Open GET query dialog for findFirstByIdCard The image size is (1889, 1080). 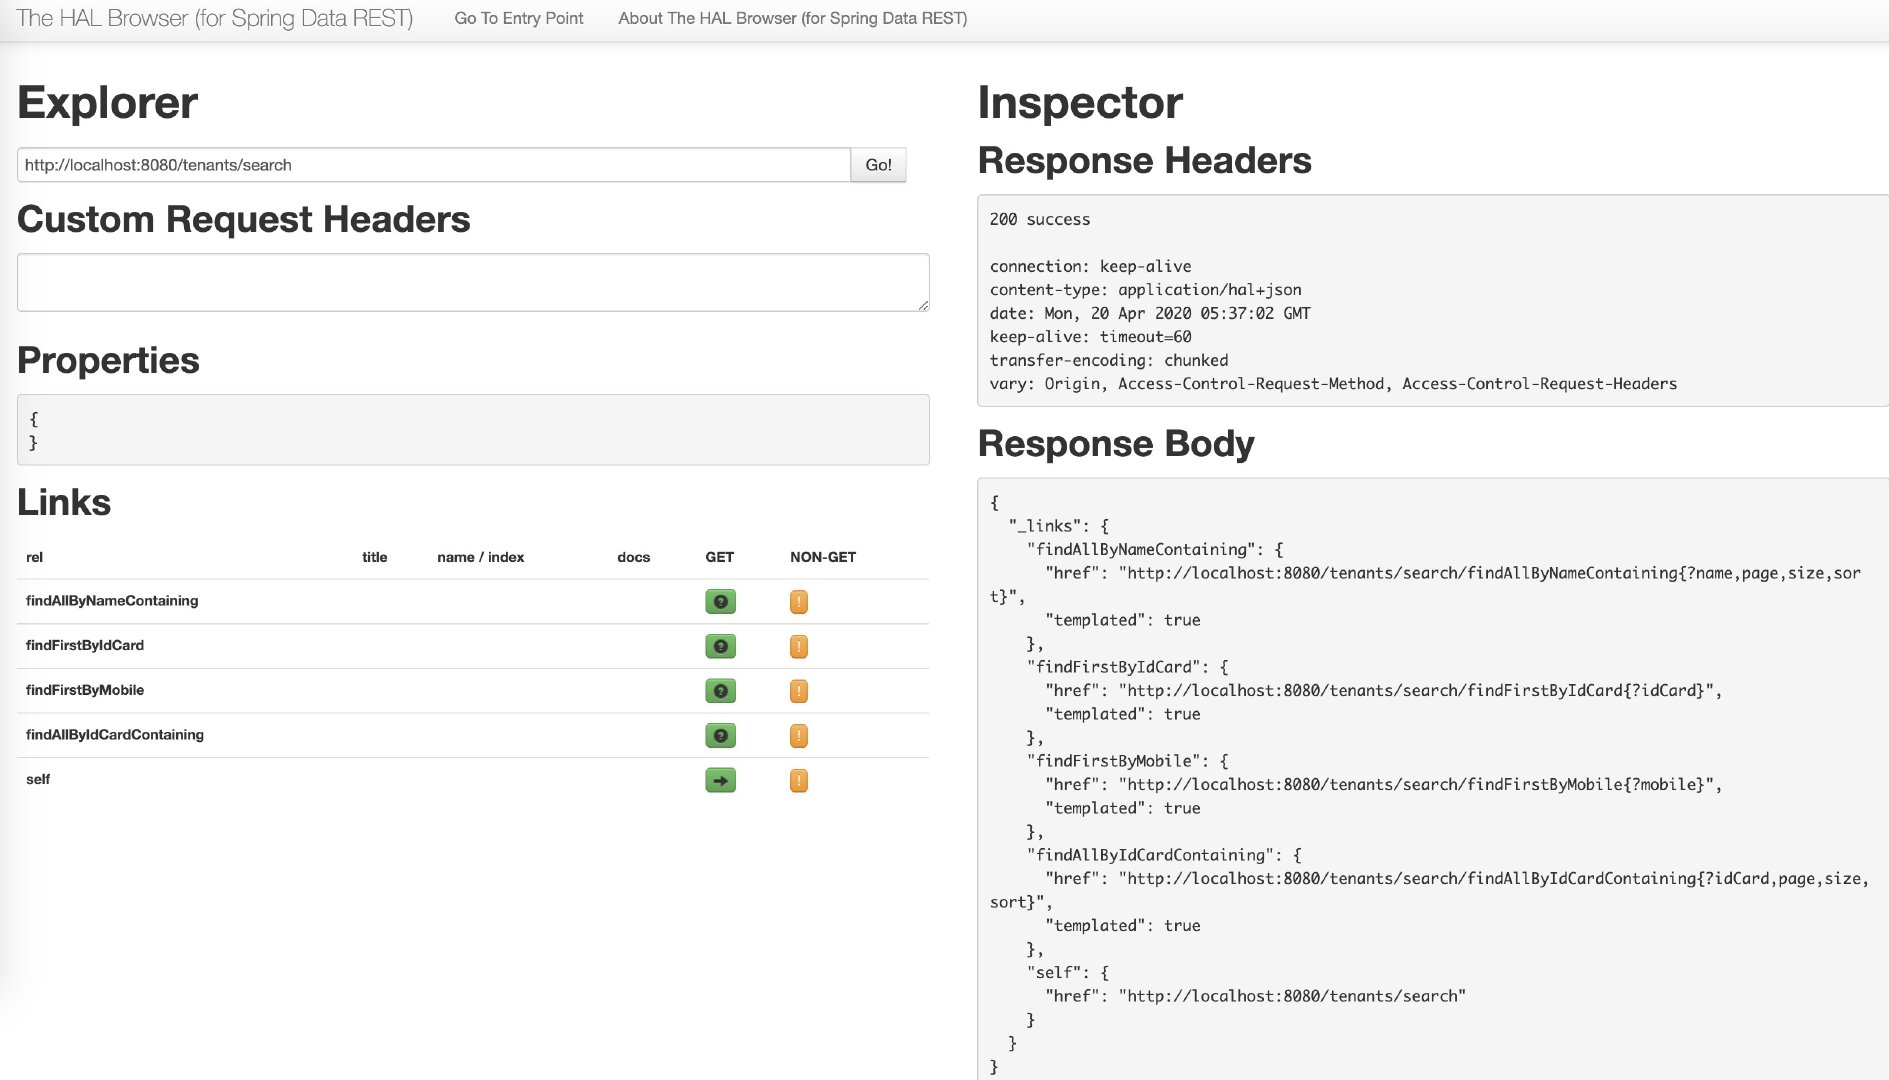[720, 646]
